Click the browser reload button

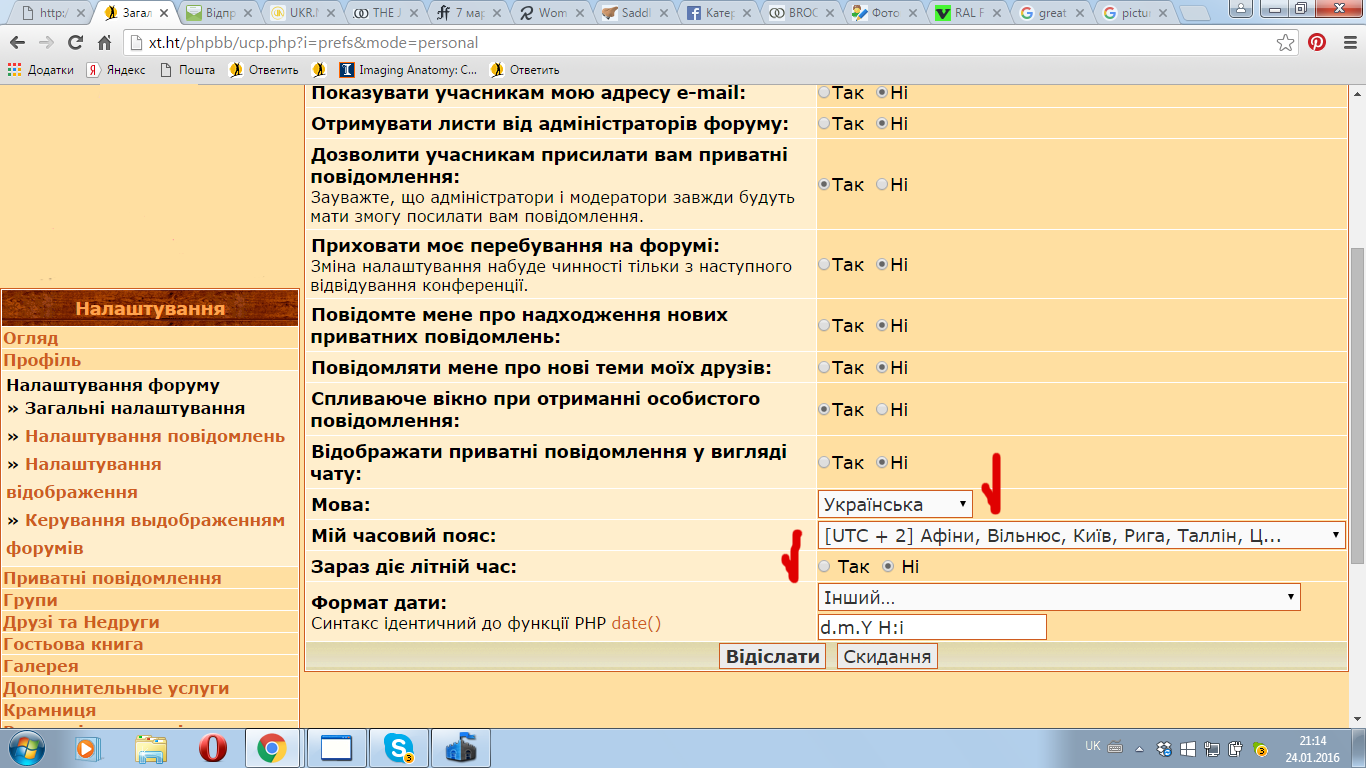click(x=75, y=43)
